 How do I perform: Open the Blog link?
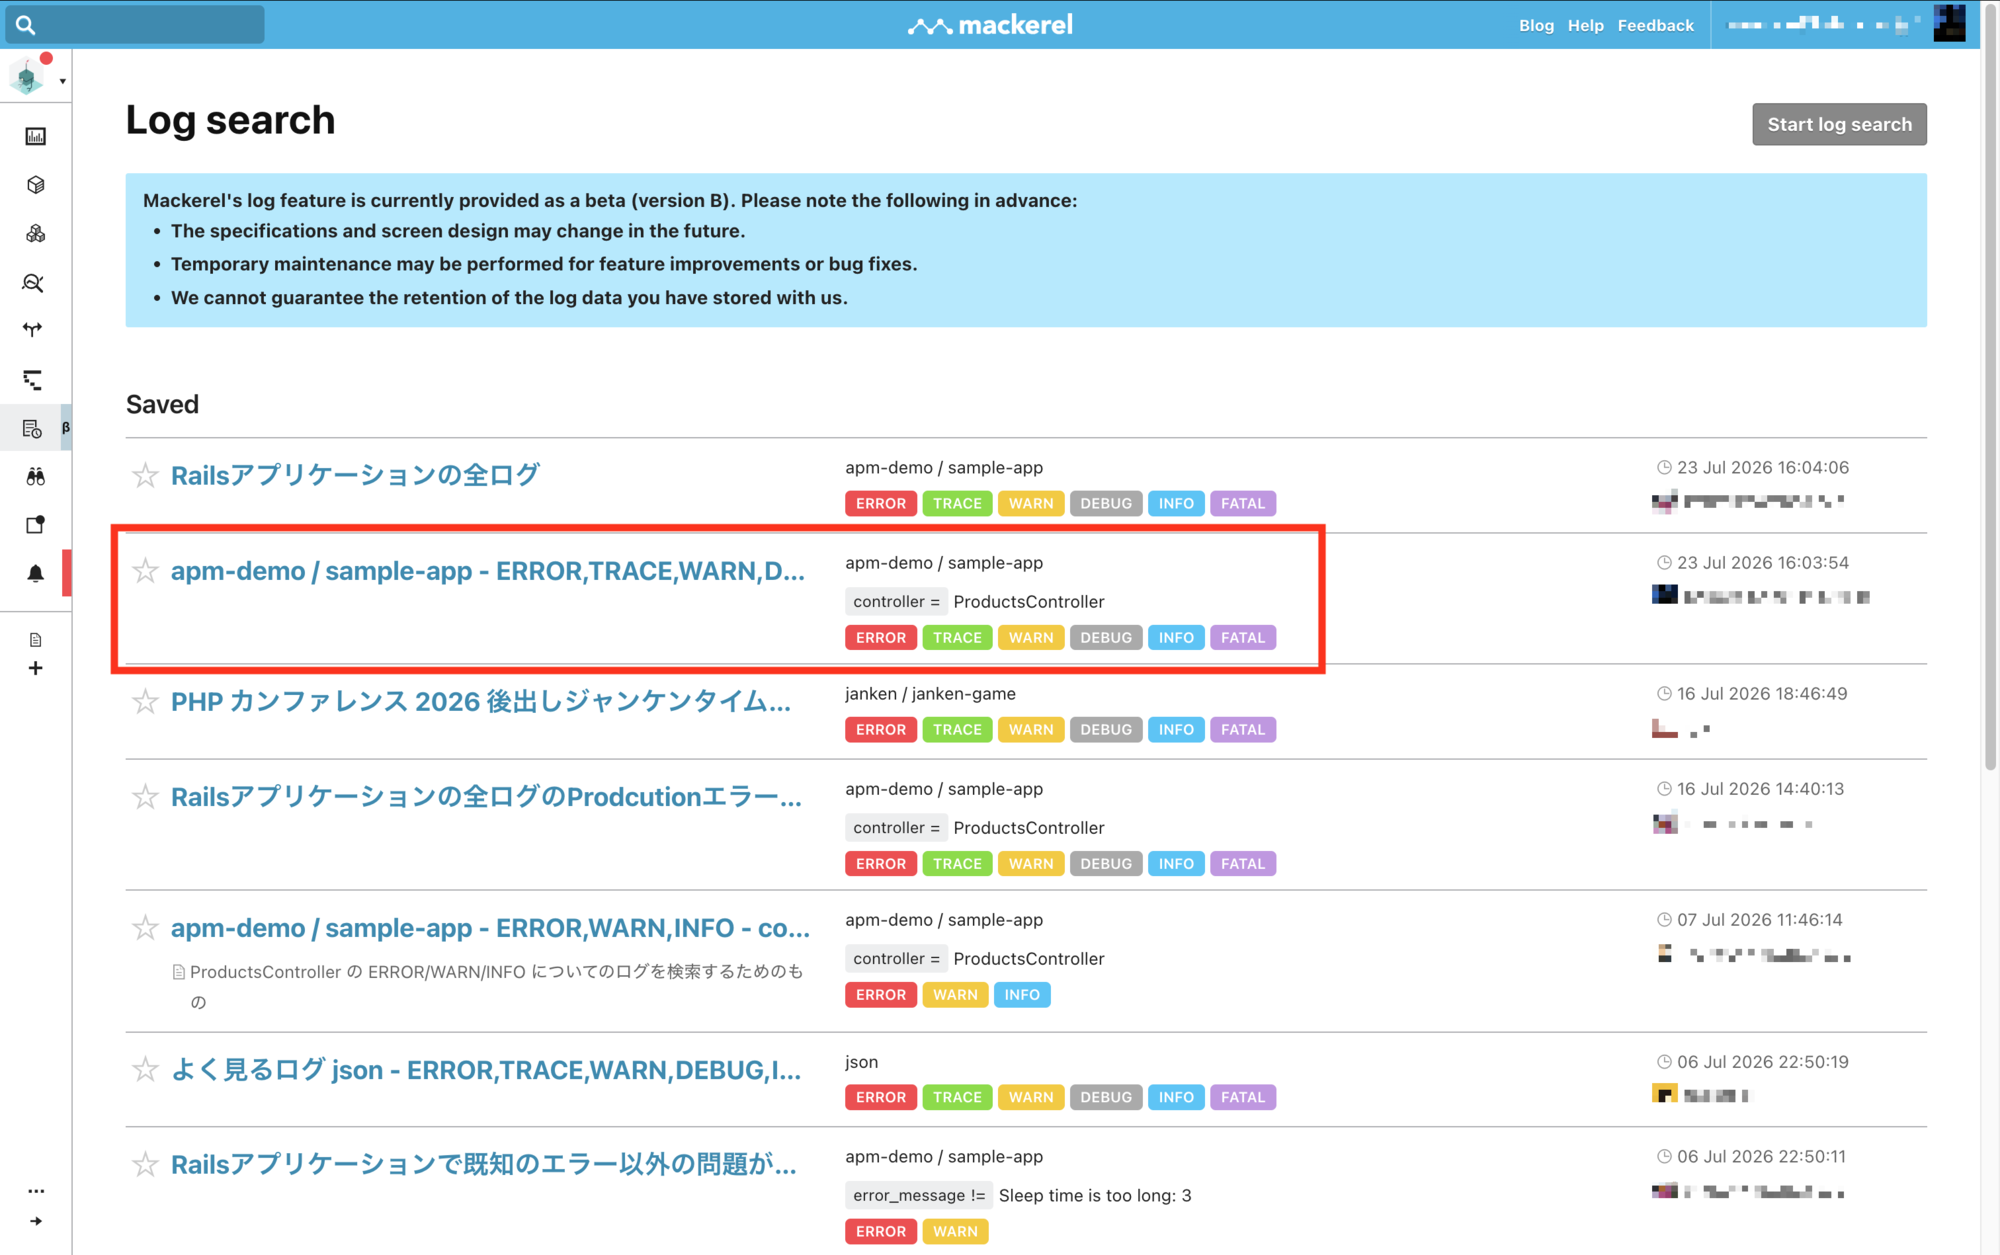1536,26
